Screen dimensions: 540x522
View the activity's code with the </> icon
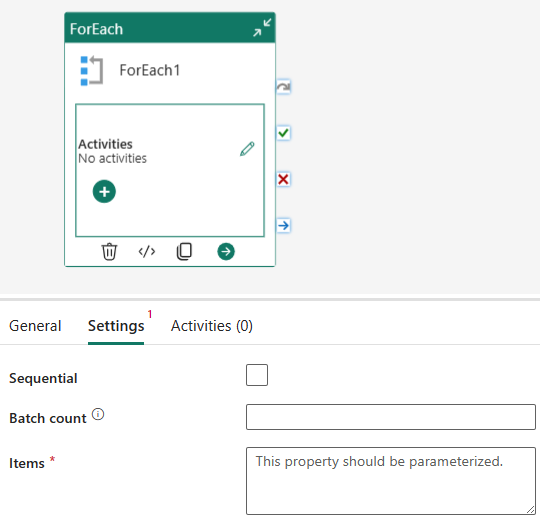pos(147,252)
